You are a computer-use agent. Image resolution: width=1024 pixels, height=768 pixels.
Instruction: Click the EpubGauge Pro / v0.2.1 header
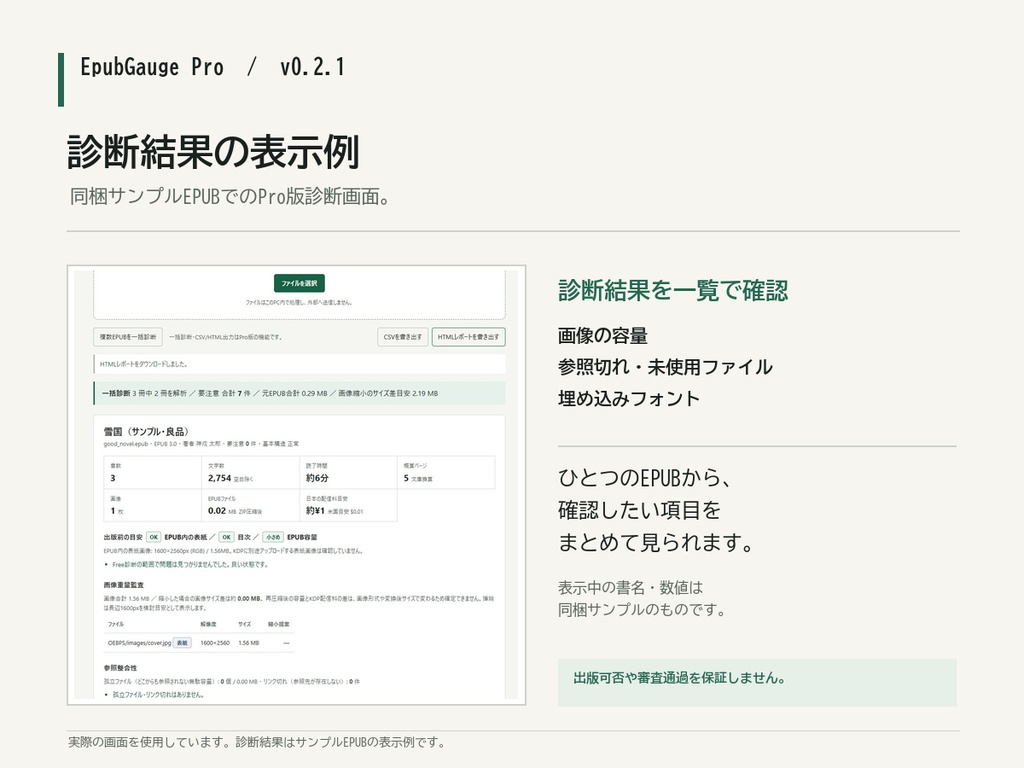click(x=212, y=67)
